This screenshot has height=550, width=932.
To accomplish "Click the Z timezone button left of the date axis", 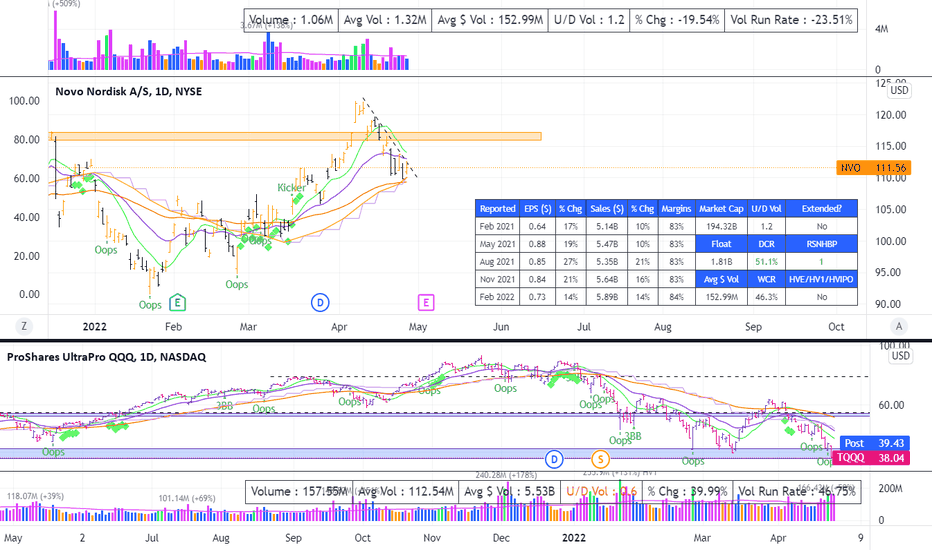I will [x=24, y=326].
